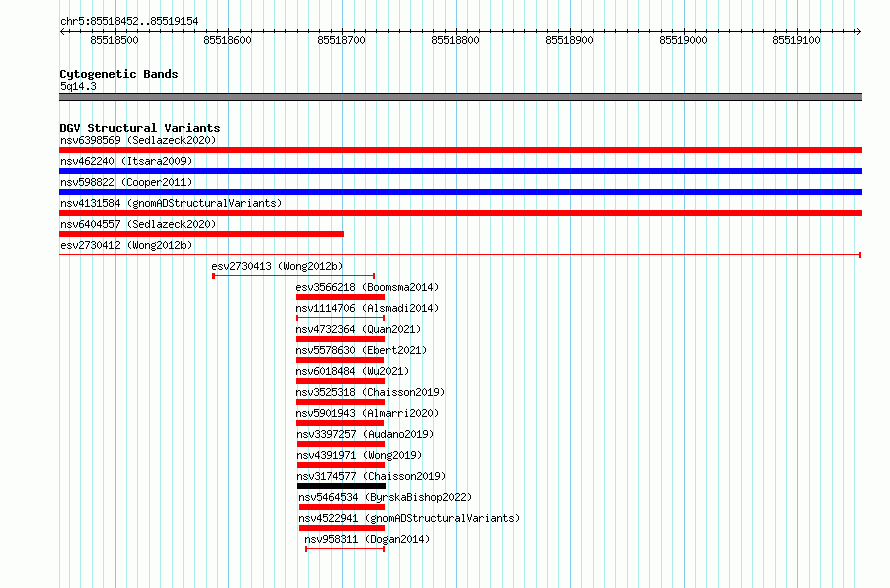890x588 pixels.
Task: Open the nsv6404557 (Sedlazeck2020) label
Action: point(138,224)
